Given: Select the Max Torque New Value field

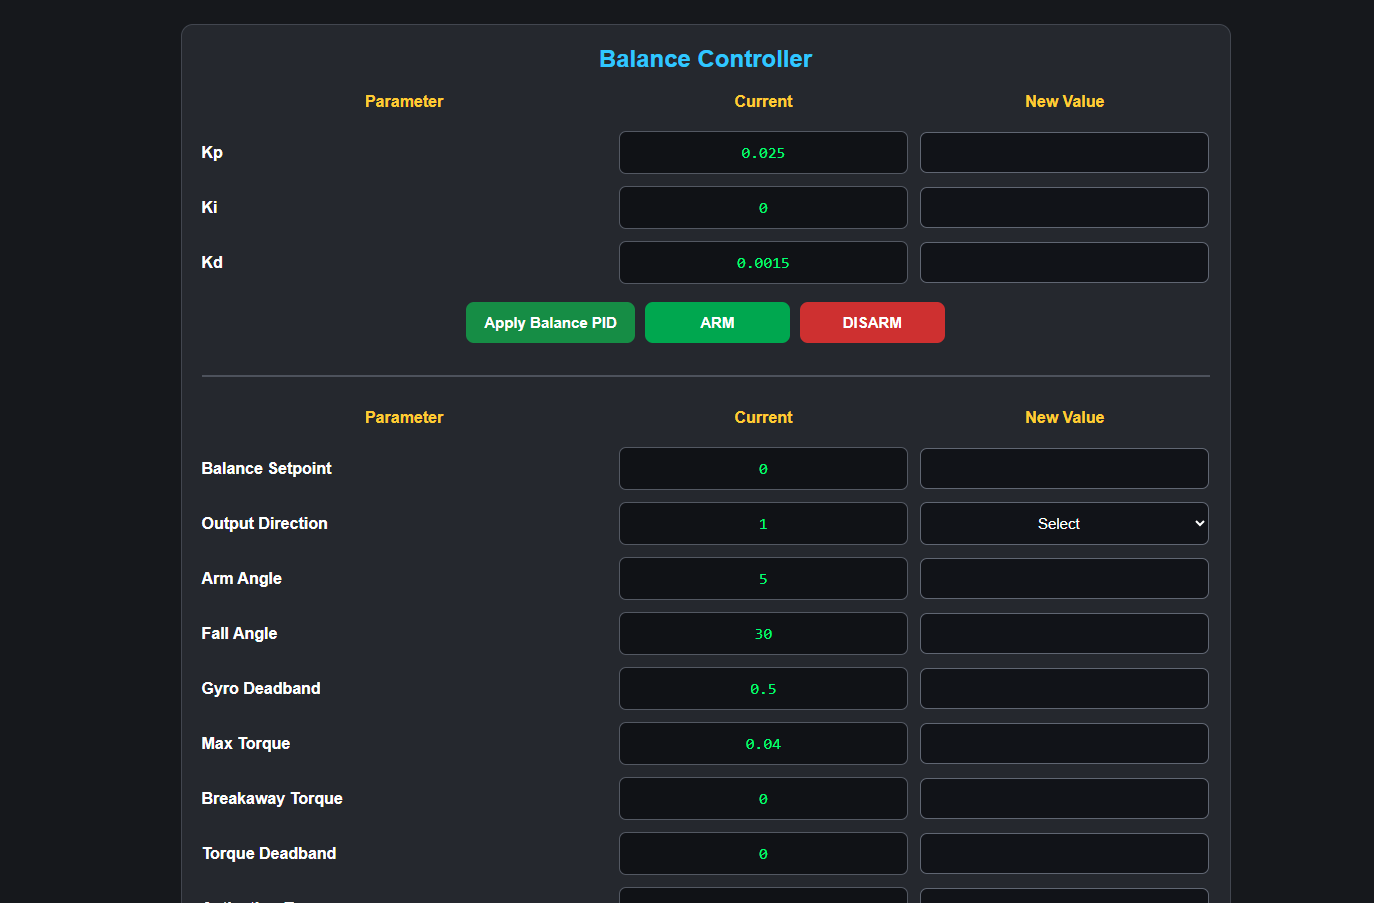Looking at the screenshot, I should coord(1064,744).
